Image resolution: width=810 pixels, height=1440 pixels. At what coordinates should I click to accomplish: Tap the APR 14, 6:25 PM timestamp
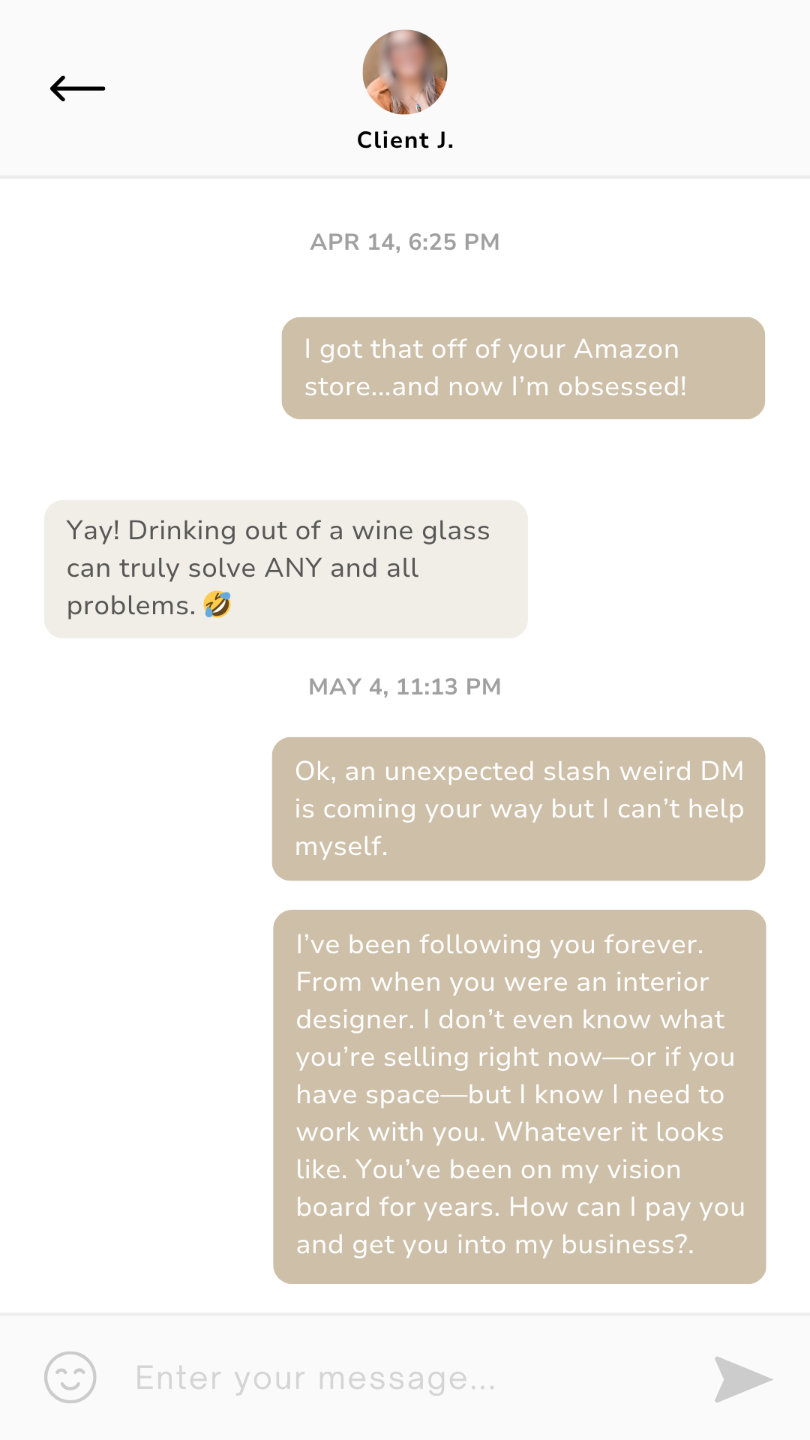404,242
